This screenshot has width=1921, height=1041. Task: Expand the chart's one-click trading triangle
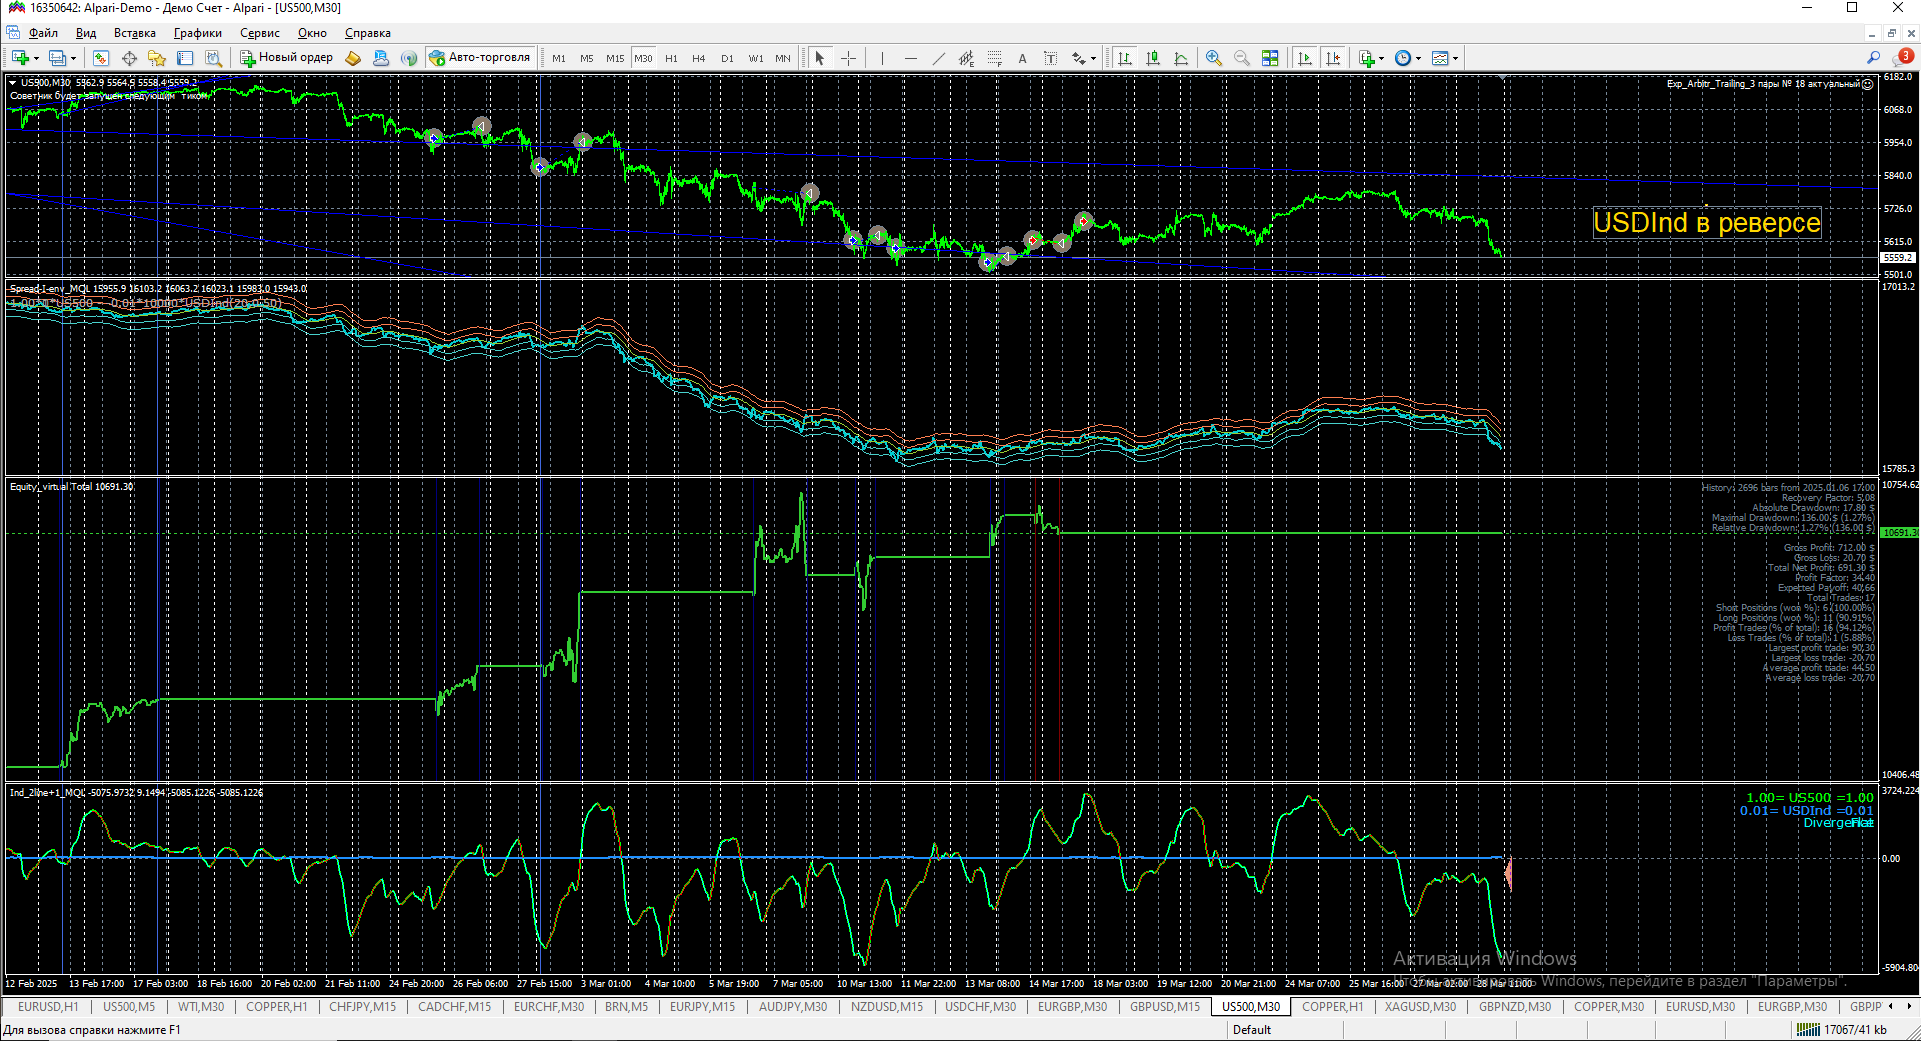click(12, 82)
